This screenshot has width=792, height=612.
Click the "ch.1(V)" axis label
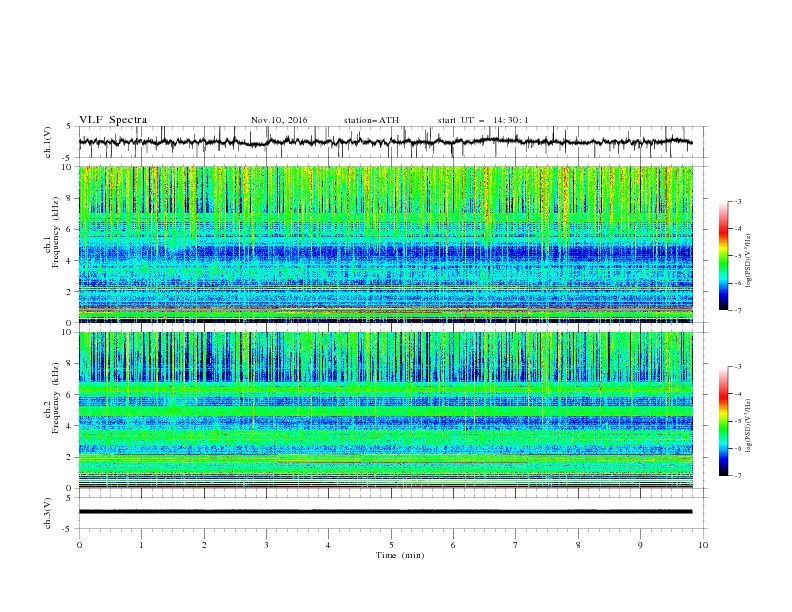click(48, 142)
